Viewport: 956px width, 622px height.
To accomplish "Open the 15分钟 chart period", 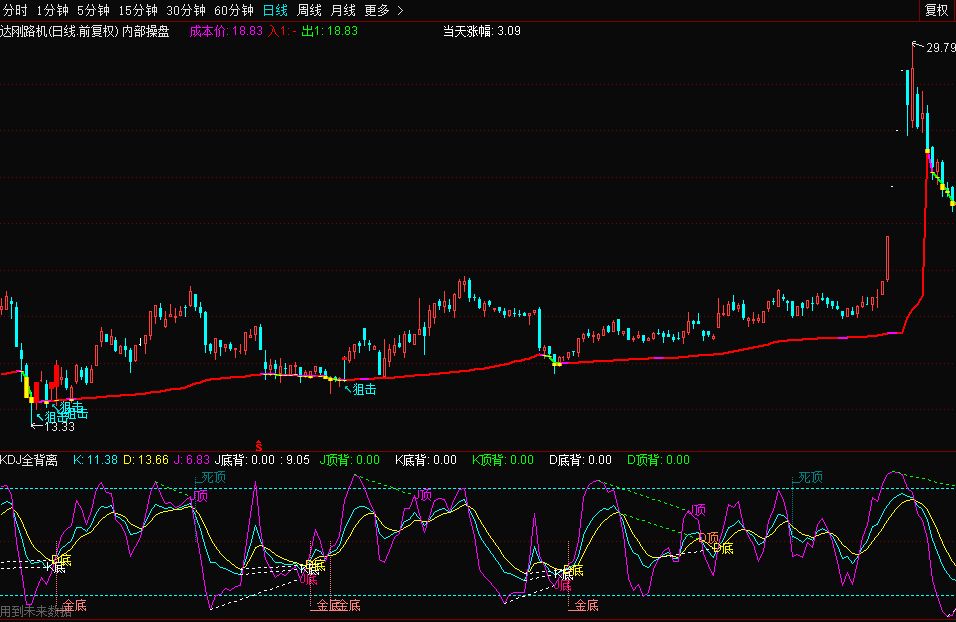I will click(x=138, y=10).
